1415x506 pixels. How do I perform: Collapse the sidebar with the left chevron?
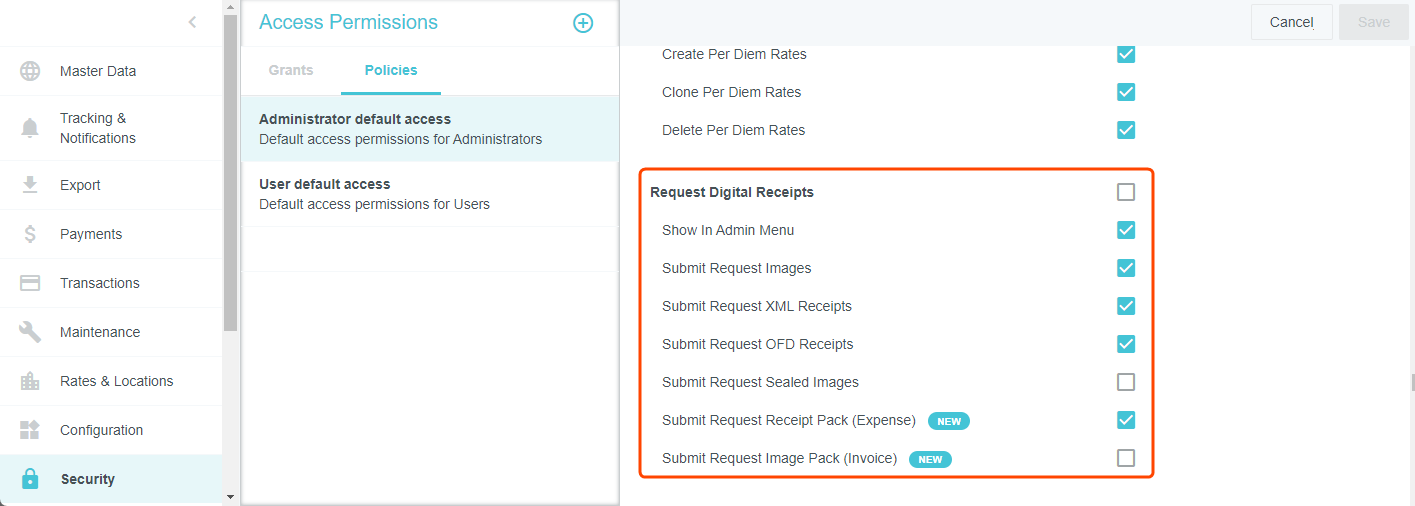point(192,22)
